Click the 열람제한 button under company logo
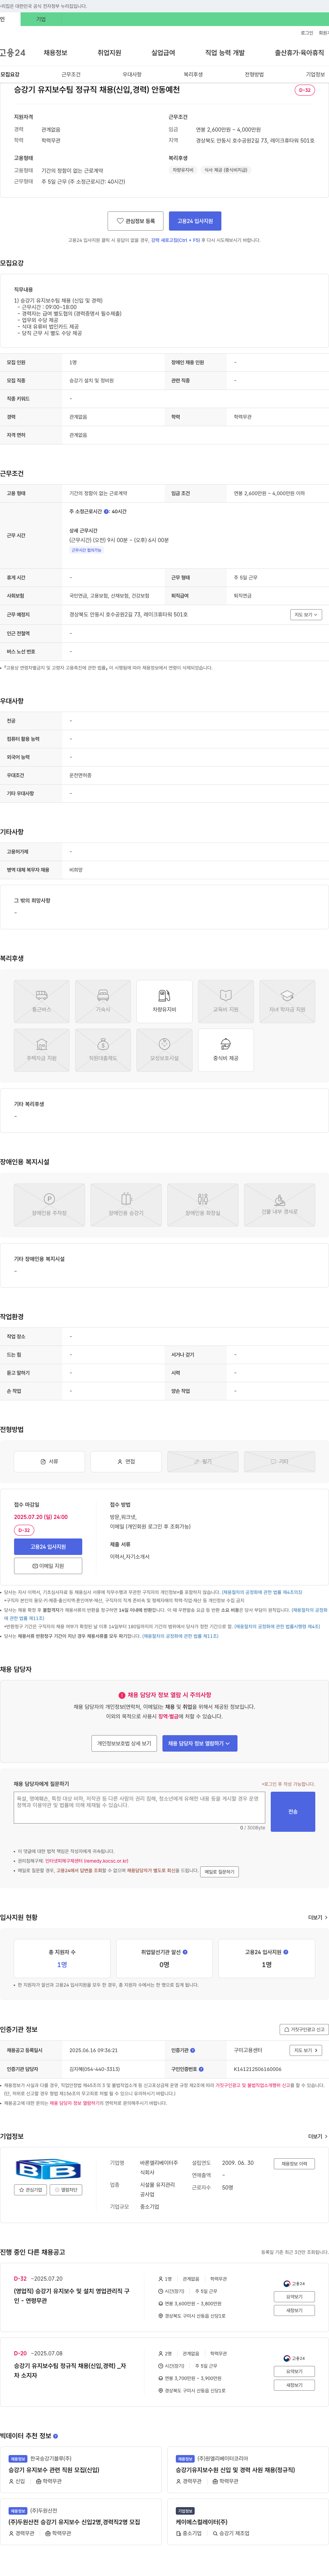 tap(66, 2189)
